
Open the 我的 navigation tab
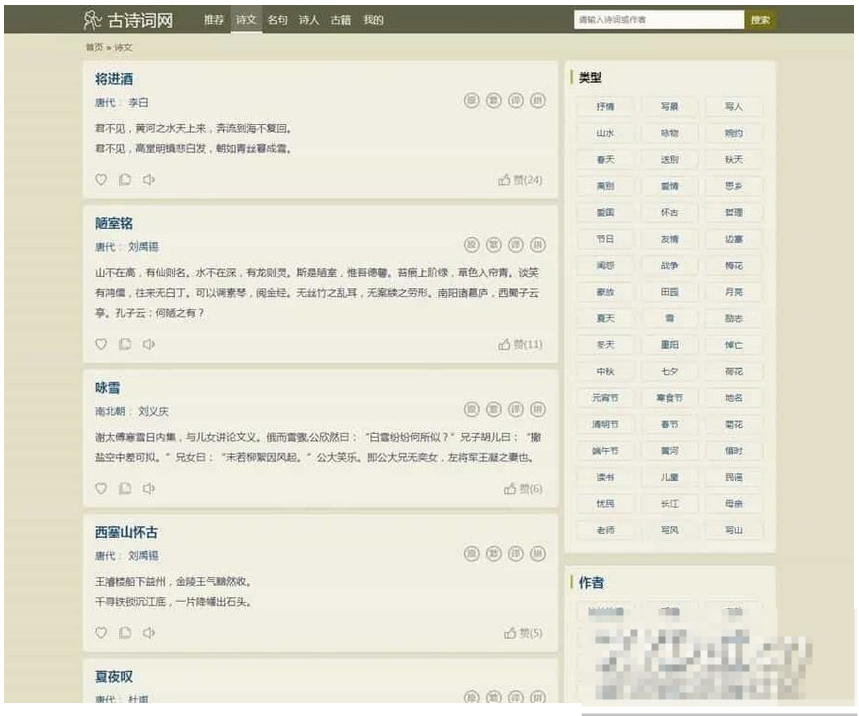(x=373, y=20)
